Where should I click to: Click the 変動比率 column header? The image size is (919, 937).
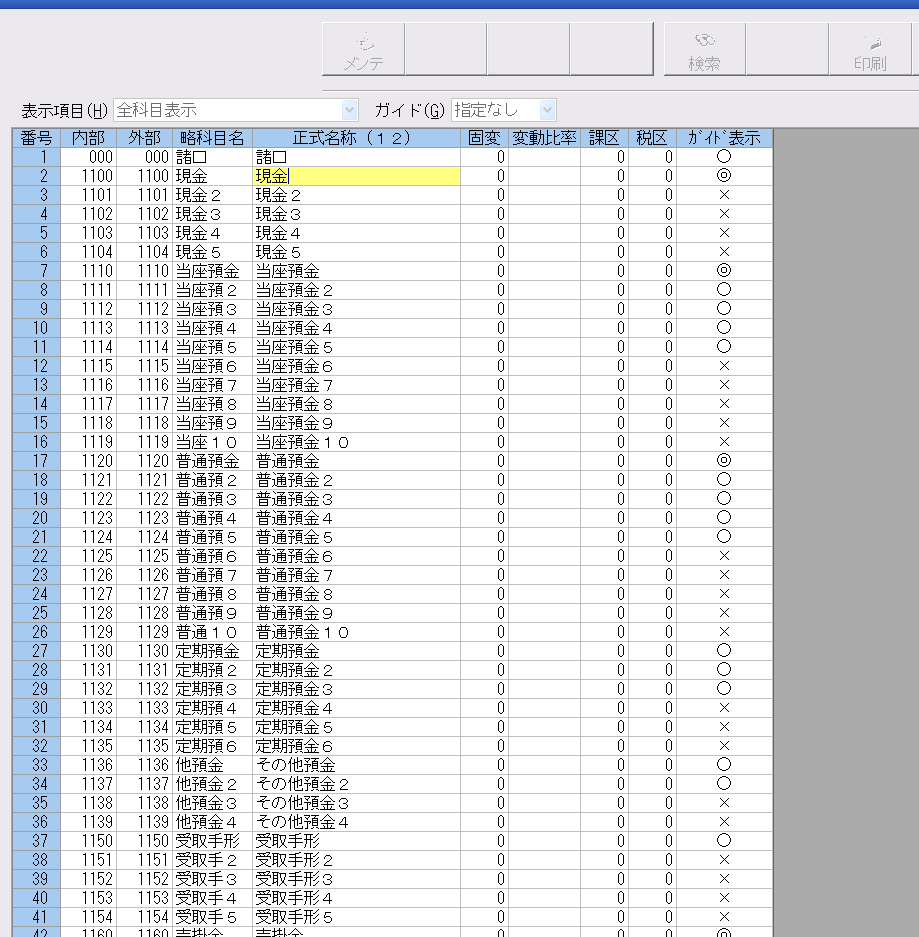[x=544, y=138]
